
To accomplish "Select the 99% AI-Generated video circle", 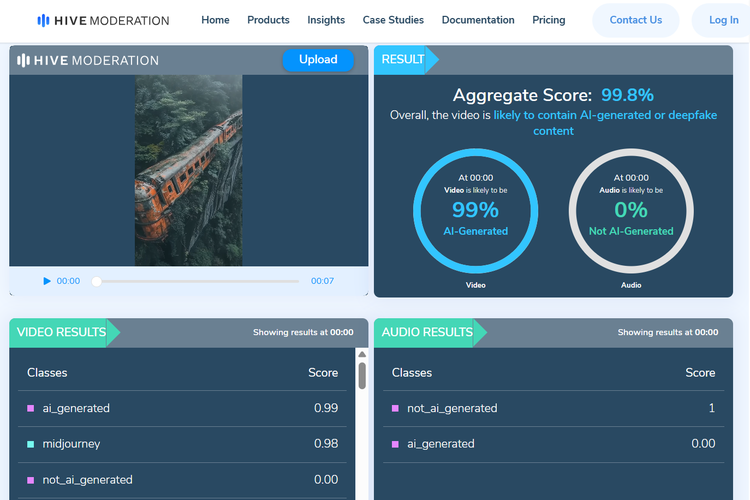I will tap(475, 211).
